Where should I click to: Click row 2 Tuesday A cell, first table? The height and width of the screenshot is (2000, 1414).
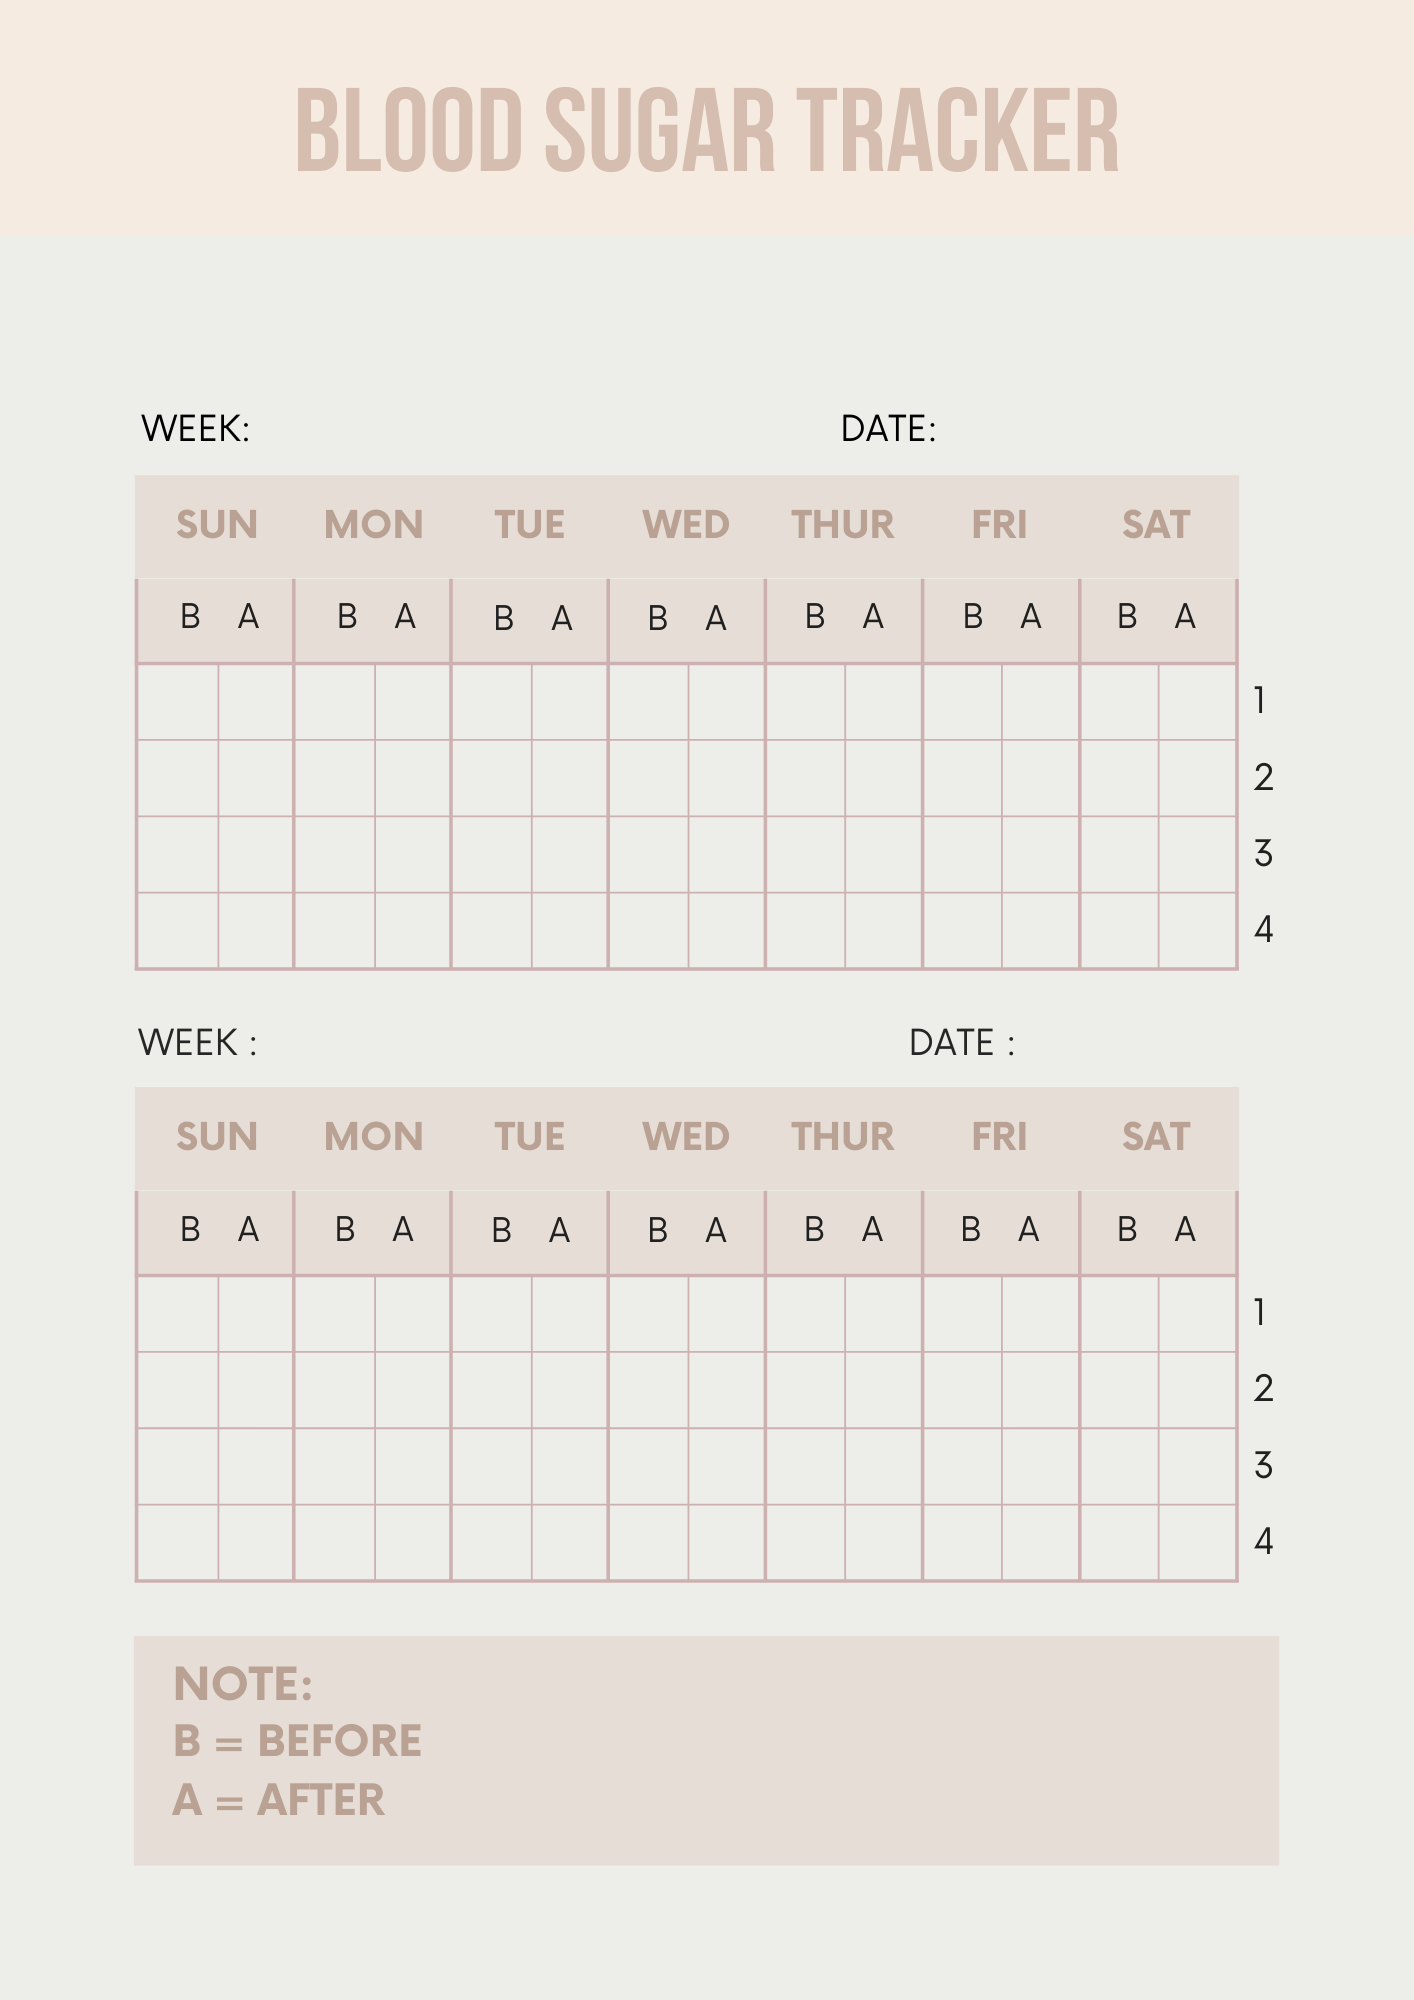(x=569, y=778)
